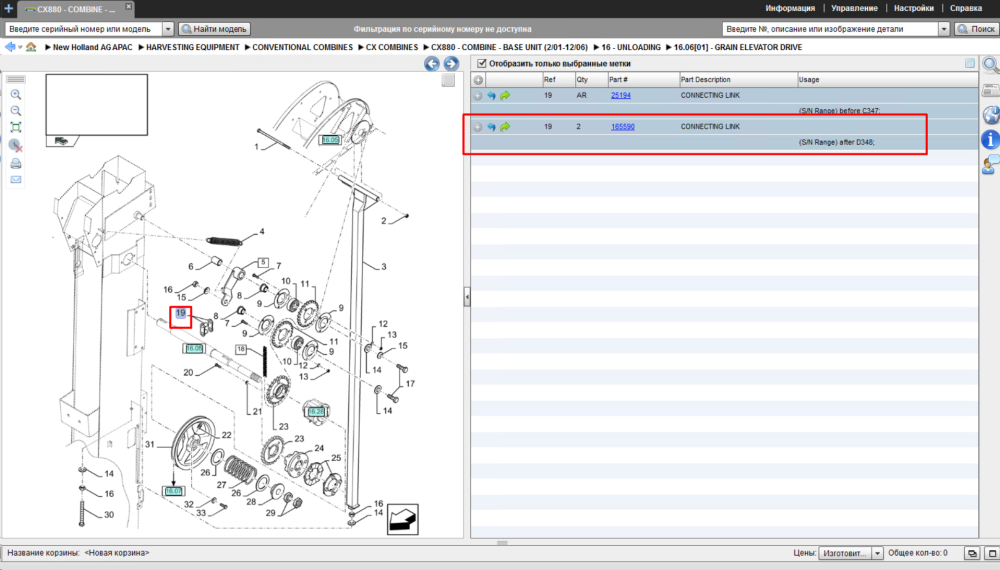This screenshot has width=1000, height=570.
Task: Fit diagram to window
Action: [16, 128]
